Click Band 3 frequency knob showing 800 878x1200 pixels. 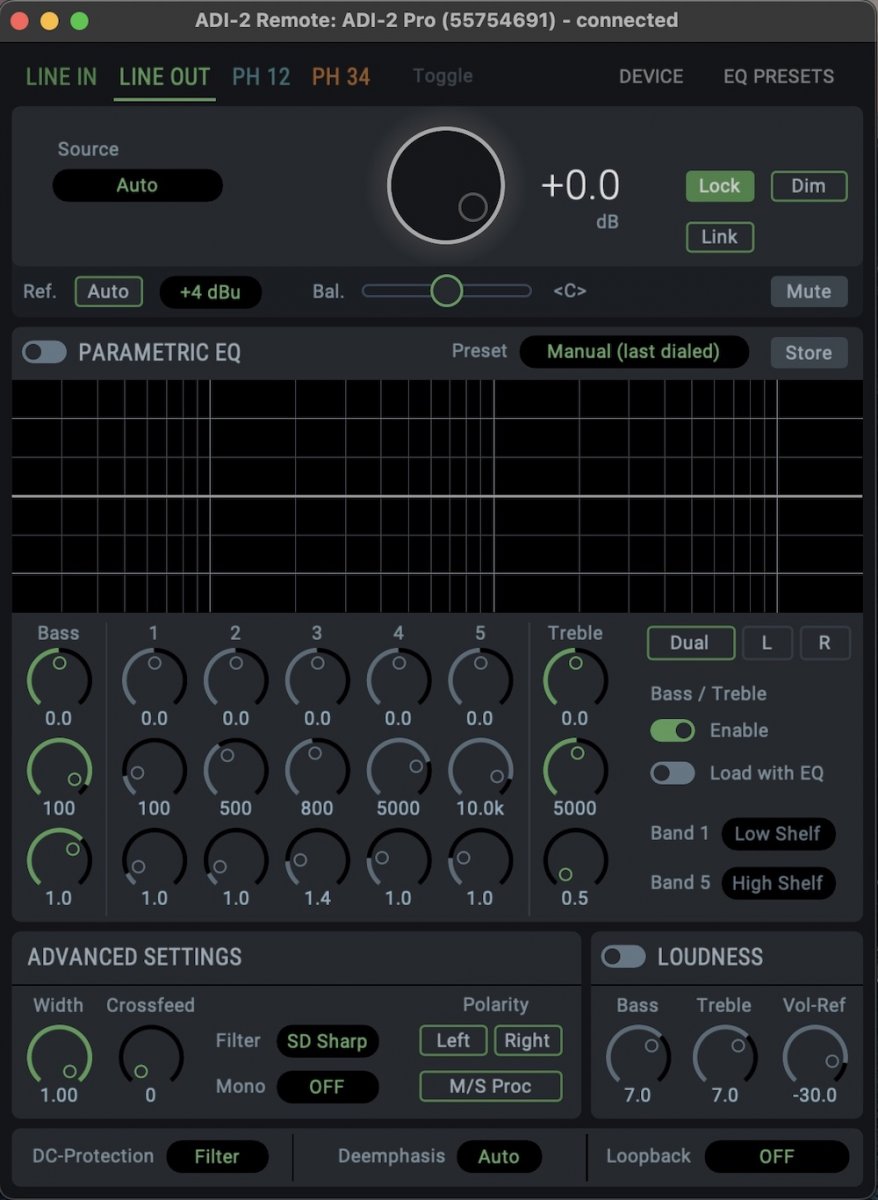click(x=317, y=770)
